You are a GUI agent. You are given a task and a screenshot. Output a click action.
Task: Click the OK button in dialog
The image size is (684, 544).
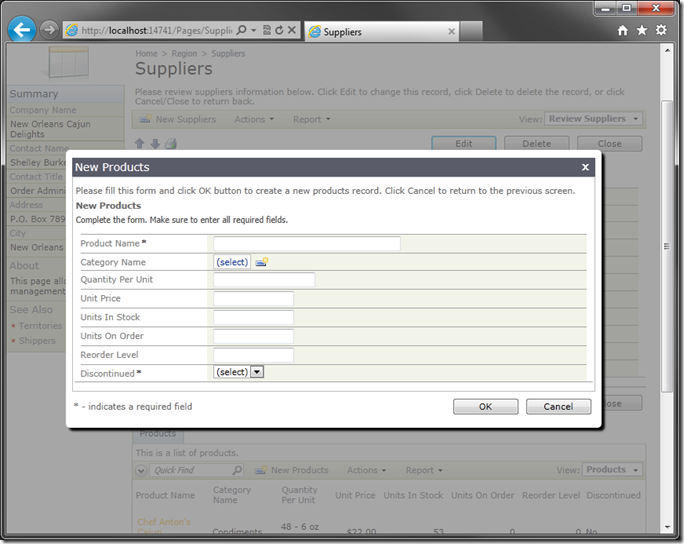coord(486,407)
